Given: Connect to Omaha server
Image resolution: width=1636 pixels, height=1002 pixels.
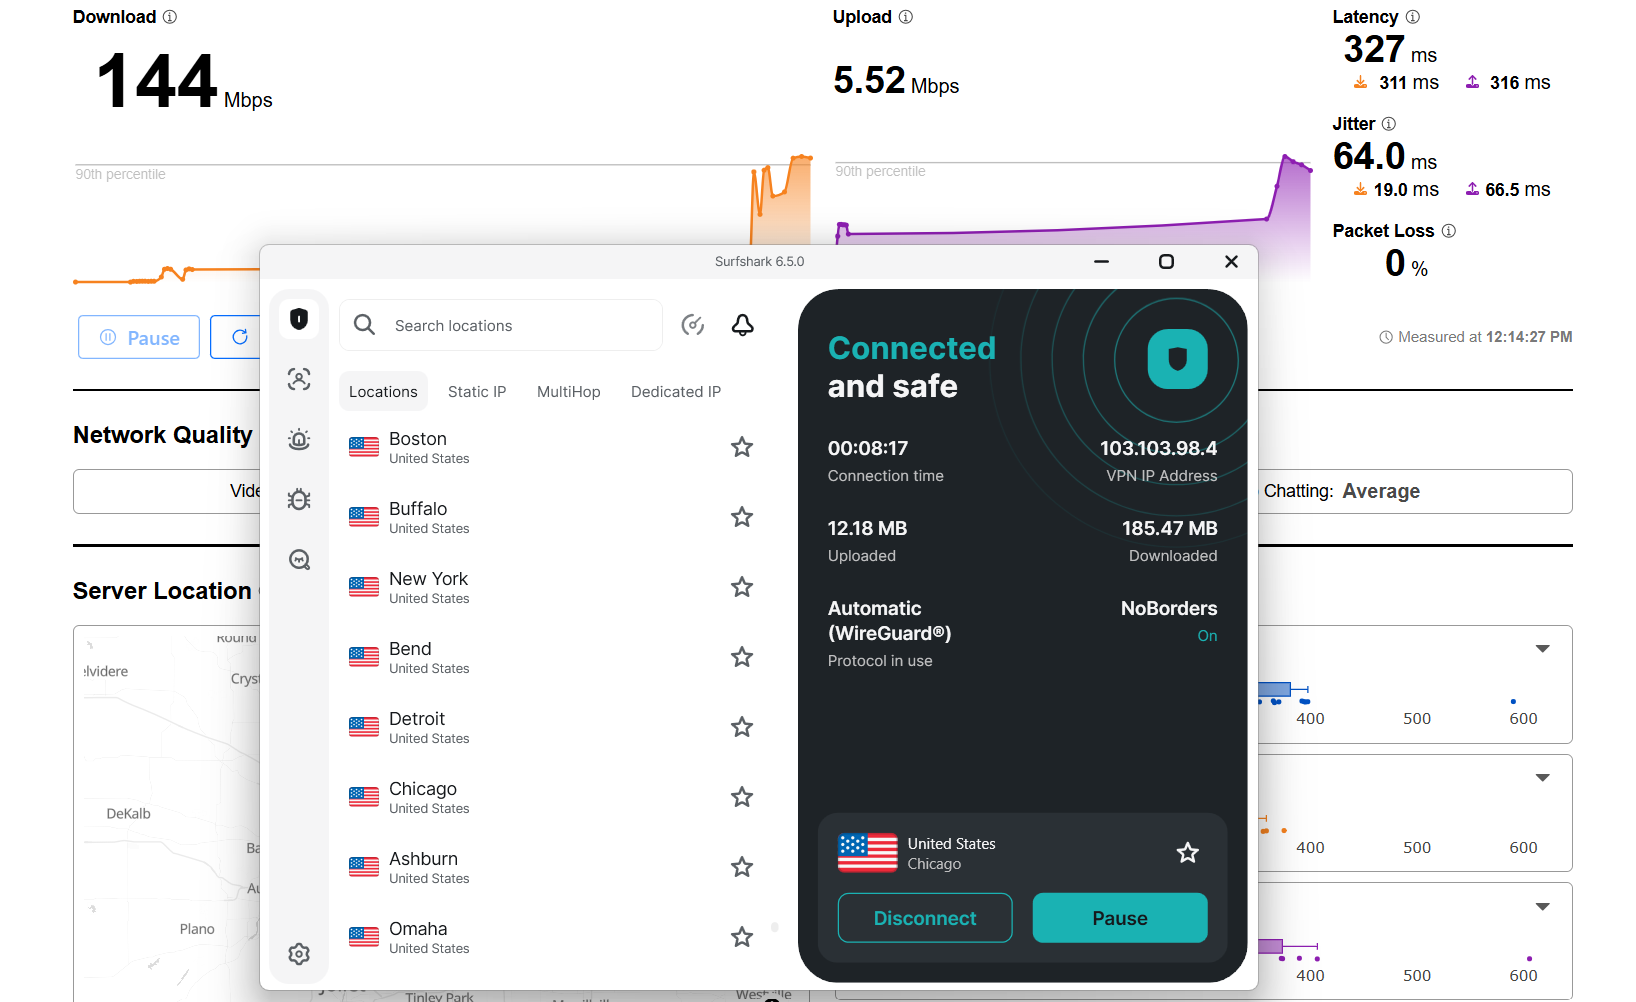Looking at the screenshot, I should [551, 937].
